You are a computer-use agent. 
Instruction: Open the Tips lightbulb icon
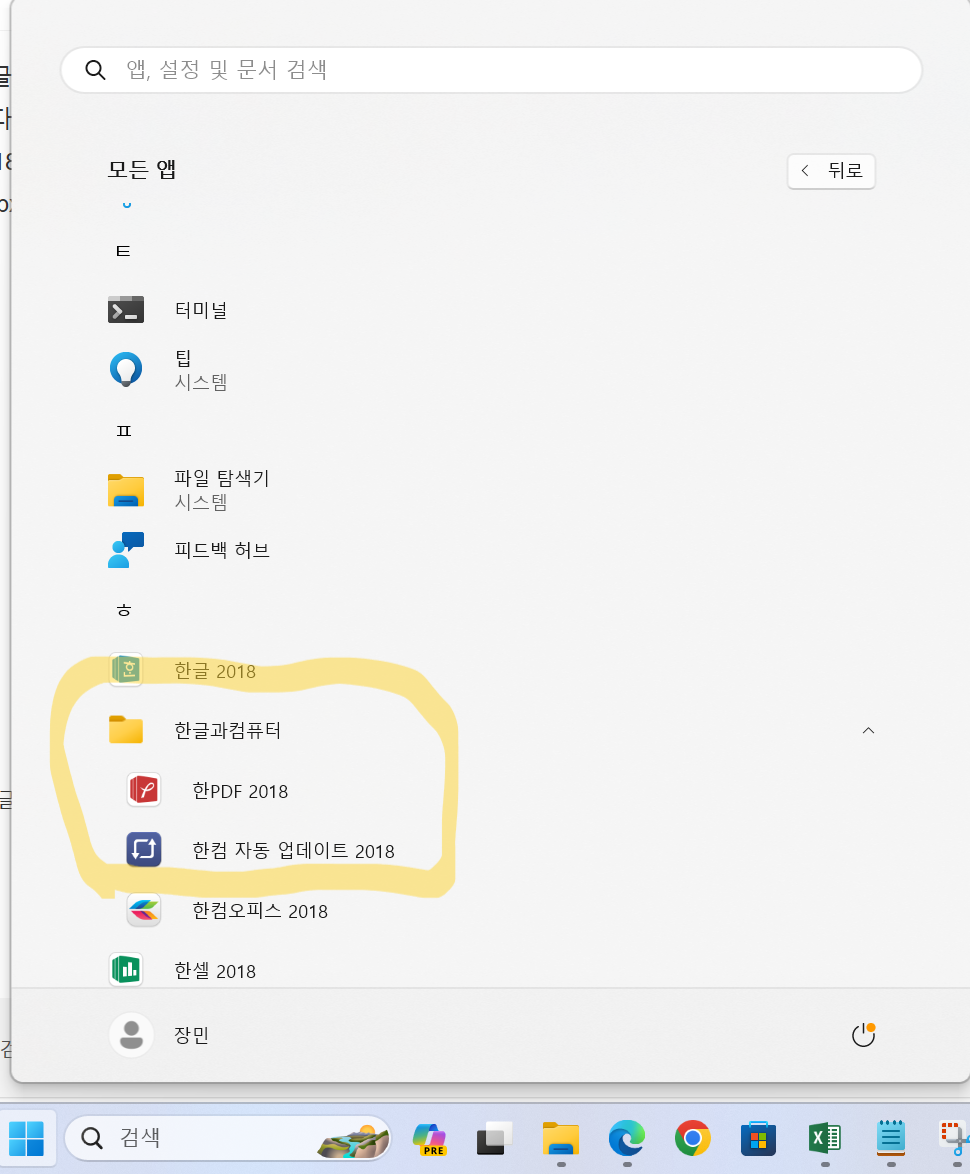[x=126, y=369]
